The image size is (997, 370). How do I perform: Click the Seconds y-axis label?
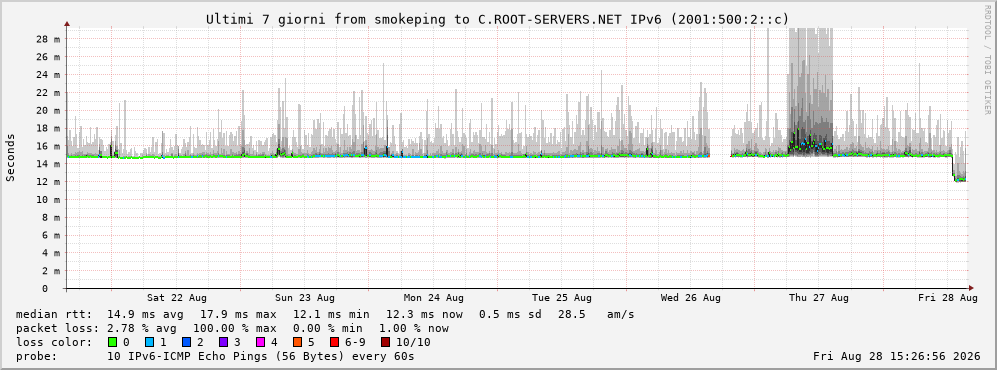[10, 157]
